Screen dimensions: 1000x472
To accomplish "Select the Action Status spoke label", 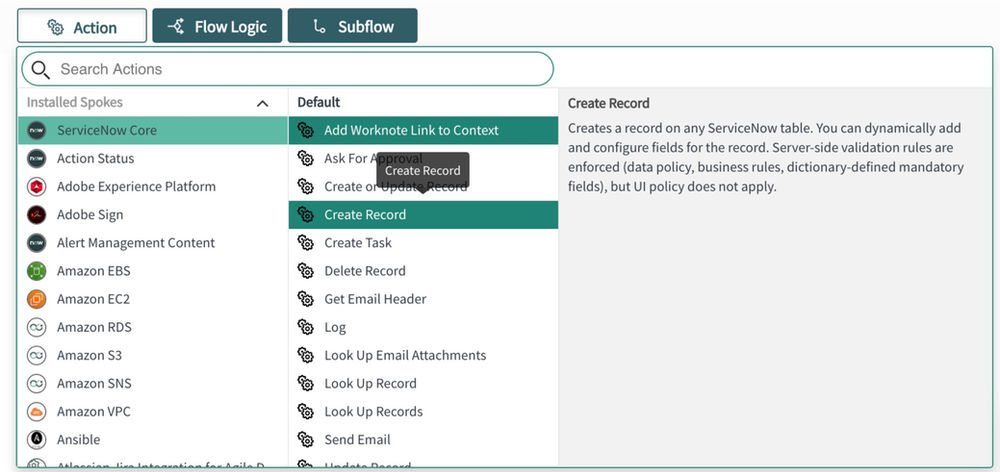I will point(95,158).
